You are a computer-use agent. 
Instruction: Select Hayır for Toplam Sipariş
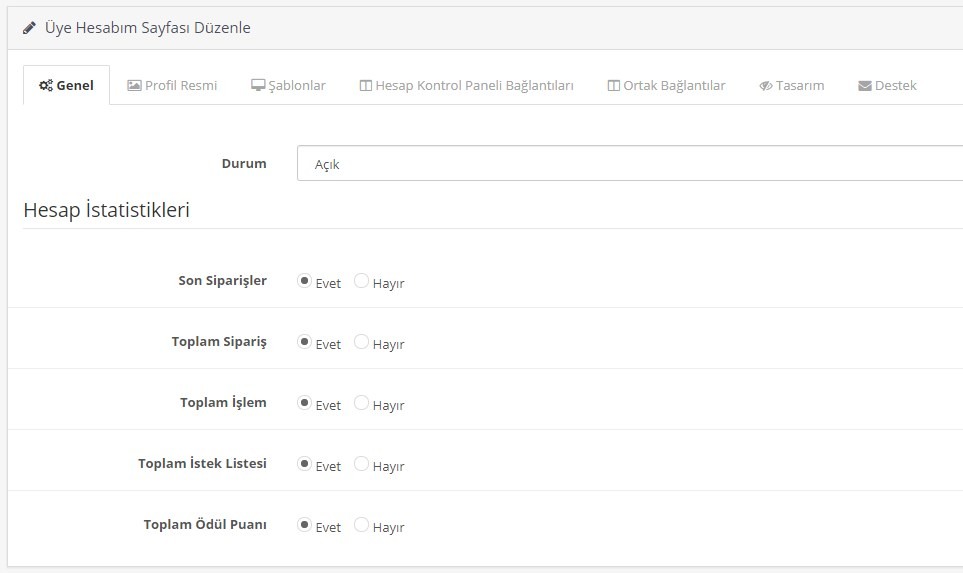(x=361, y=341)
